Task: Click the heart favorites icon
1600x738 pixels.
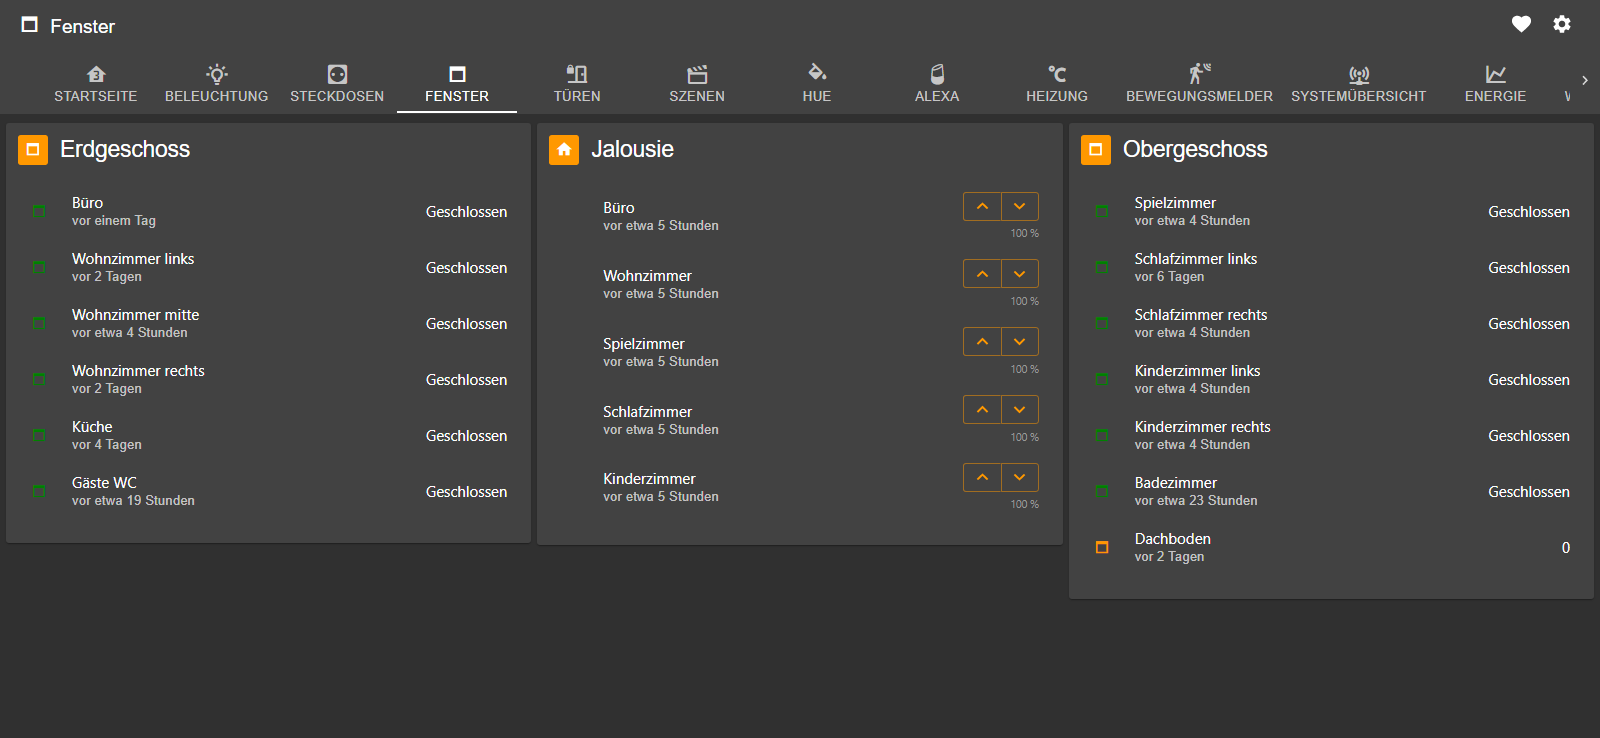Action: pos(1521,24)
